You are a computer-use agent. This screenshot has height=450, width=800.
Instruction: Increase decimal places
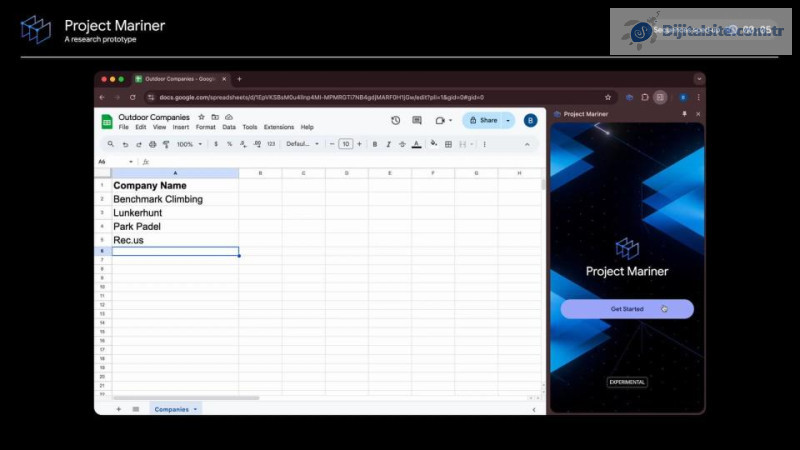click(257, 144)
